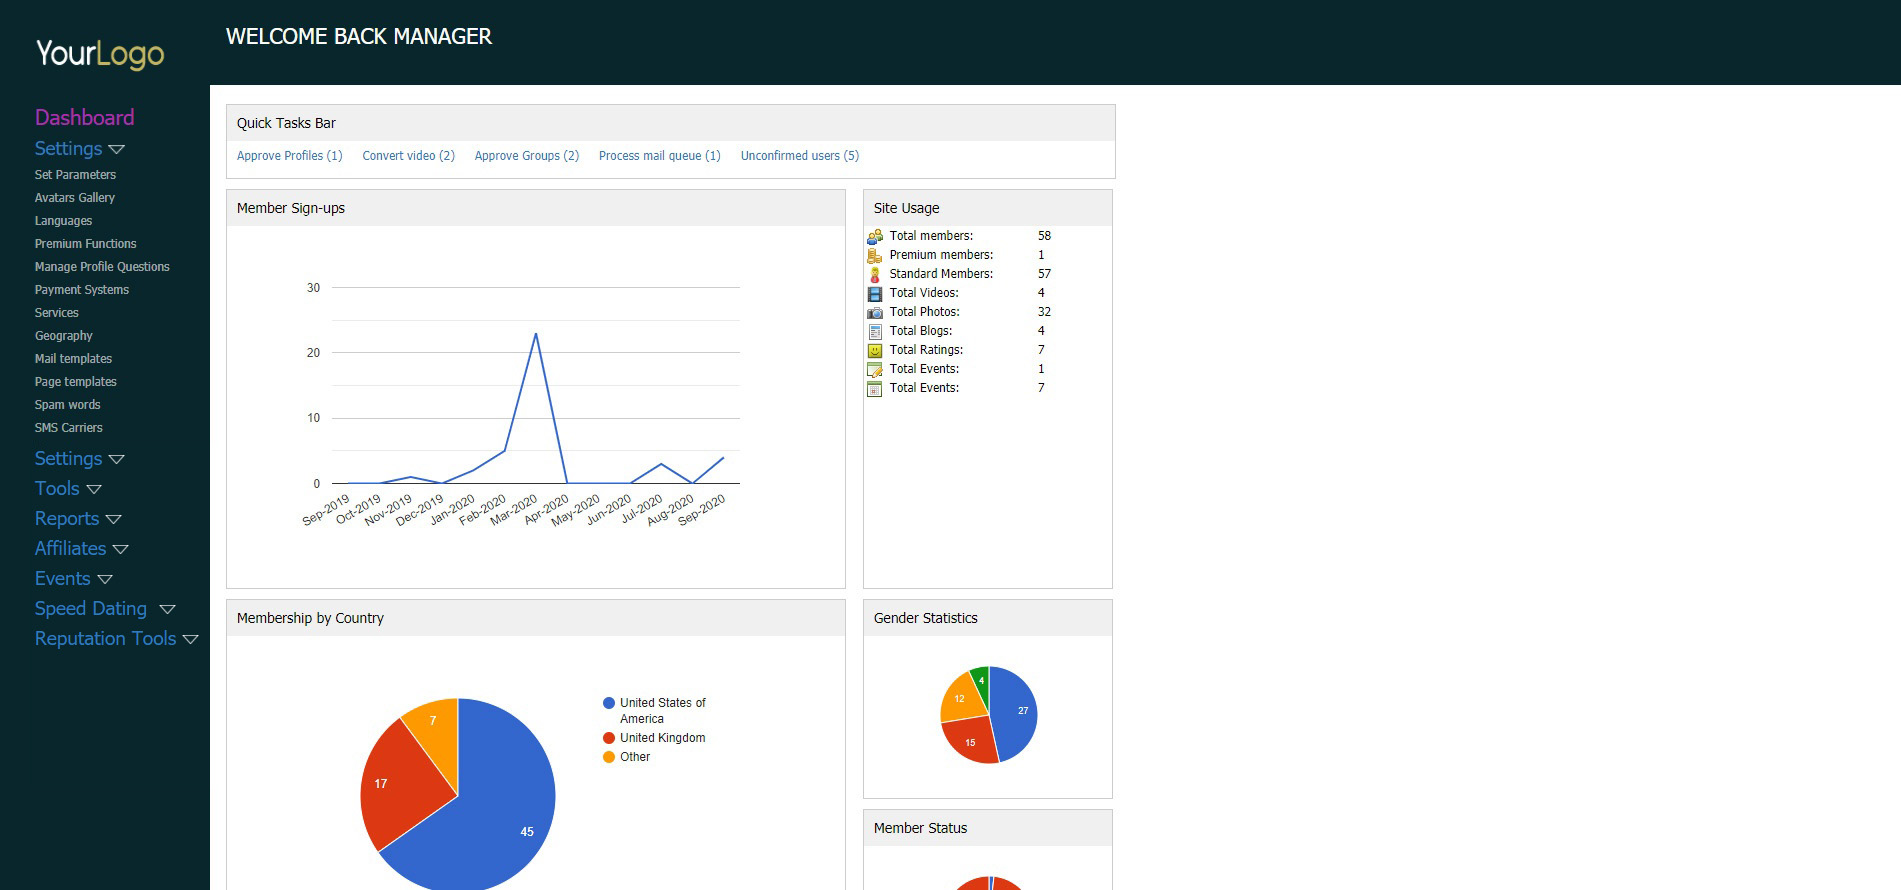Open Avatars Gallery settings
Viewport: 1901px width, 890px height.
coord(75,198)
